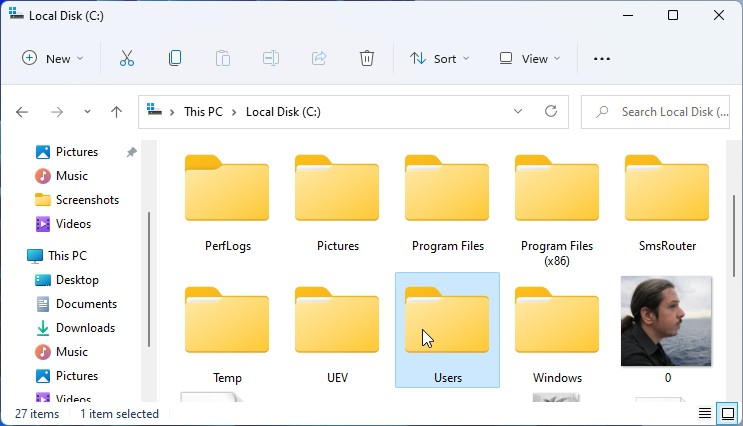Click the 1 item selected status text
Image resolution: width=743 pixels, height=426 pixels.
click(119, 414)
